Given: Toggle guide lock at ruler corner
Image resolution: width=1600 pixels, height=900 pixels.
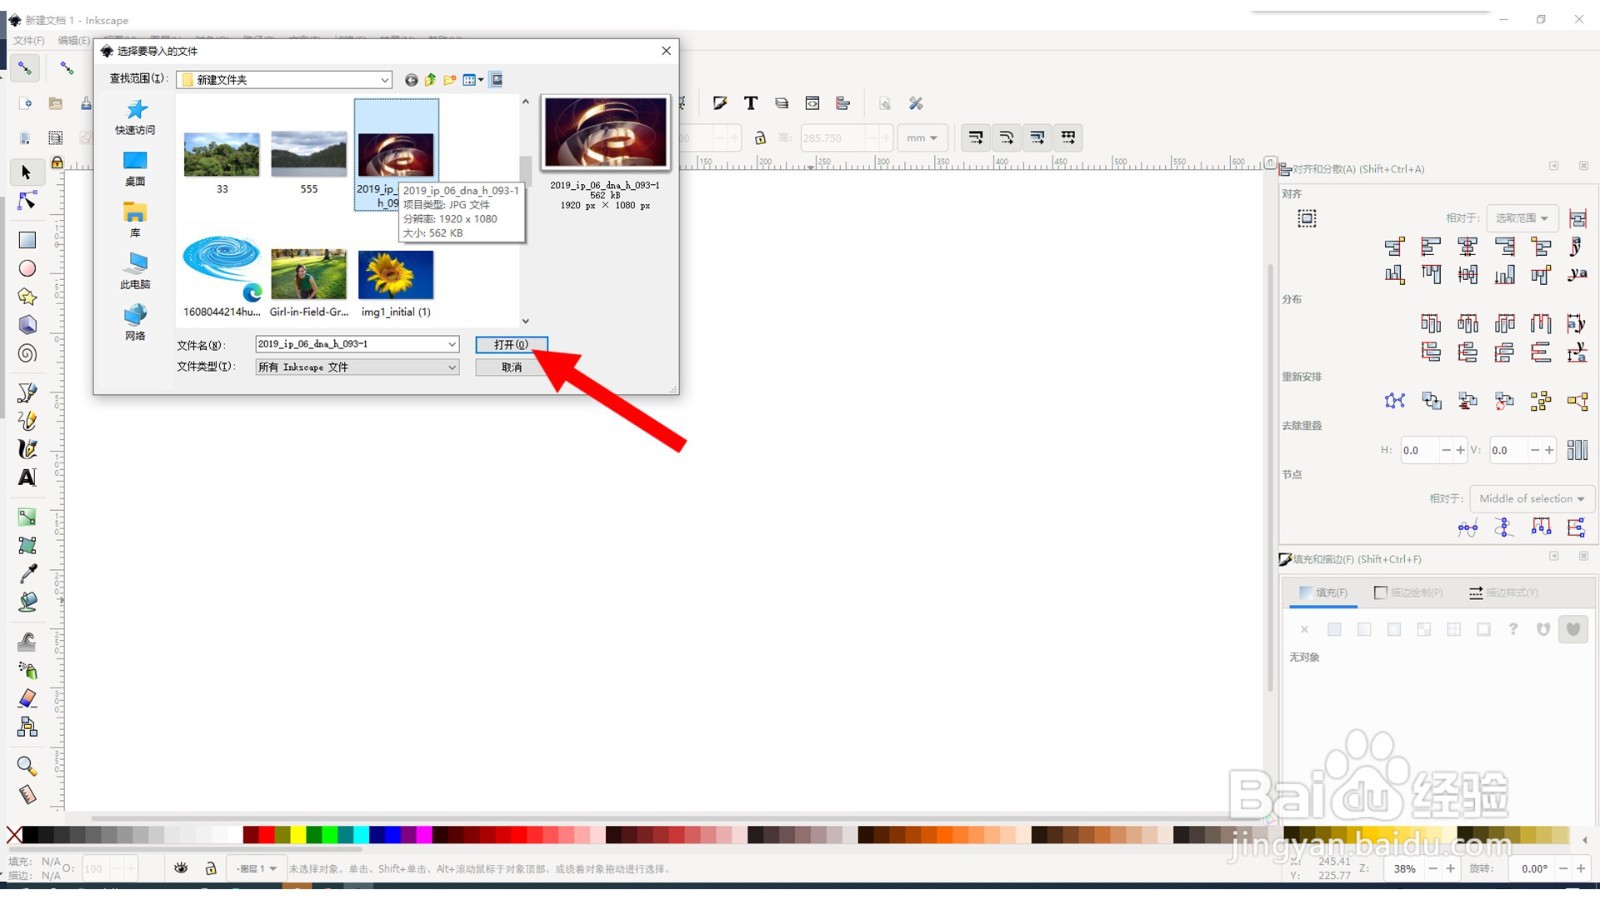Looking at the screenshot, I should click(x=57, y=162).
